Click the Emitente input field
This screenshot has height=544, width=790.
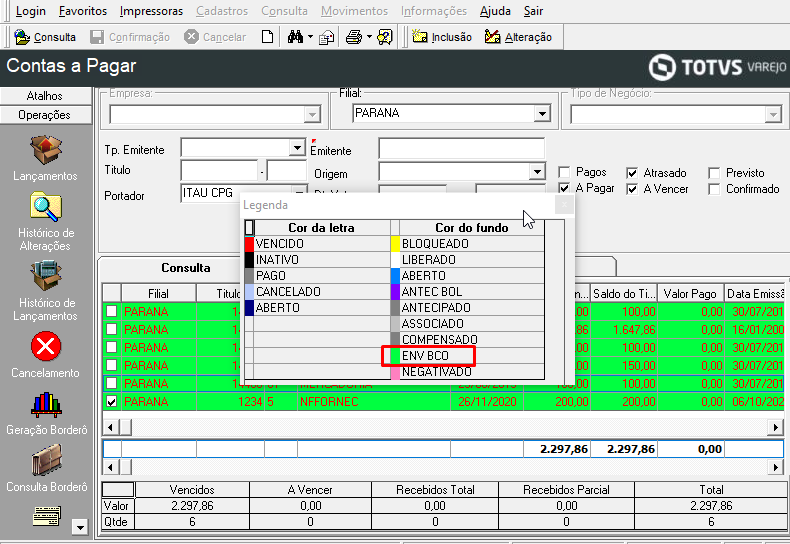(x=462, y=149)
